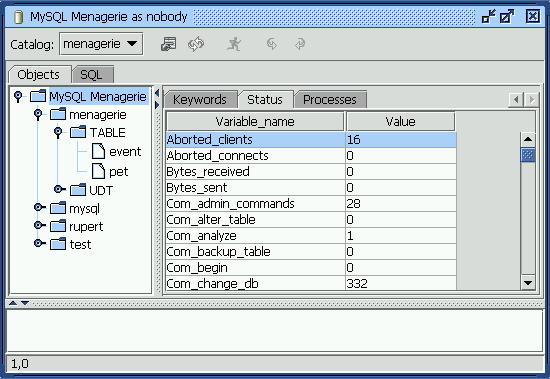Screen dimensions: 550x379
Task: Click the status table scroll up arrow
Action: click(528, 140)
